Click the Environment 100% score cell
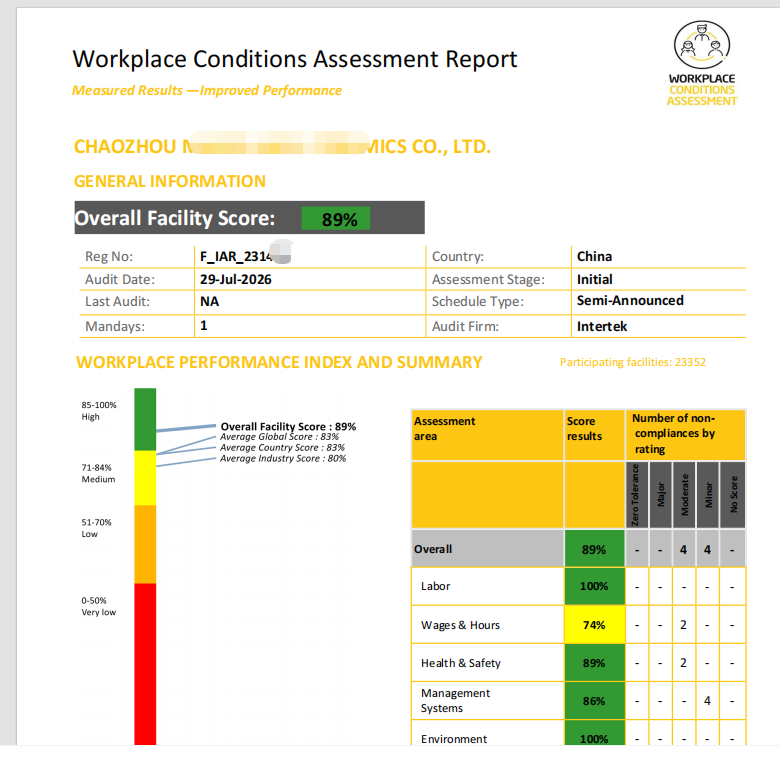Screen dimensions: 780x769 pos(594,733)
